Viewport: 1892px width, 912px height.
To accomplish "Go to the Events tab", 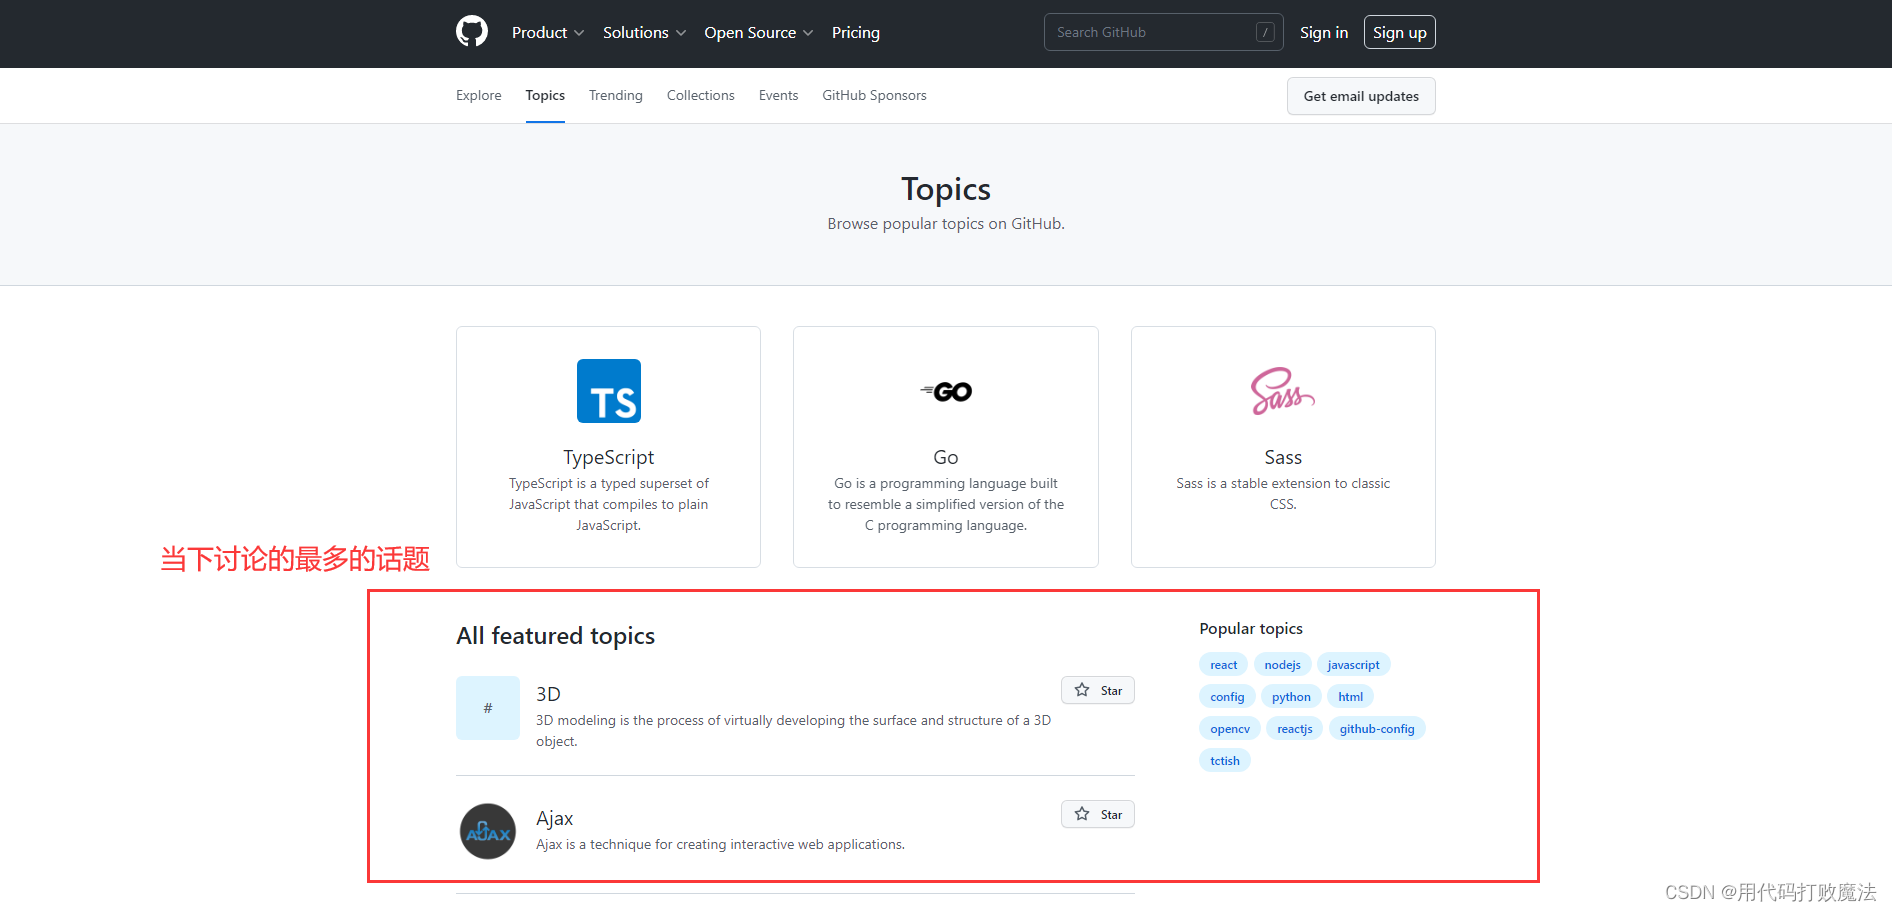I will [x=778, y=96].
